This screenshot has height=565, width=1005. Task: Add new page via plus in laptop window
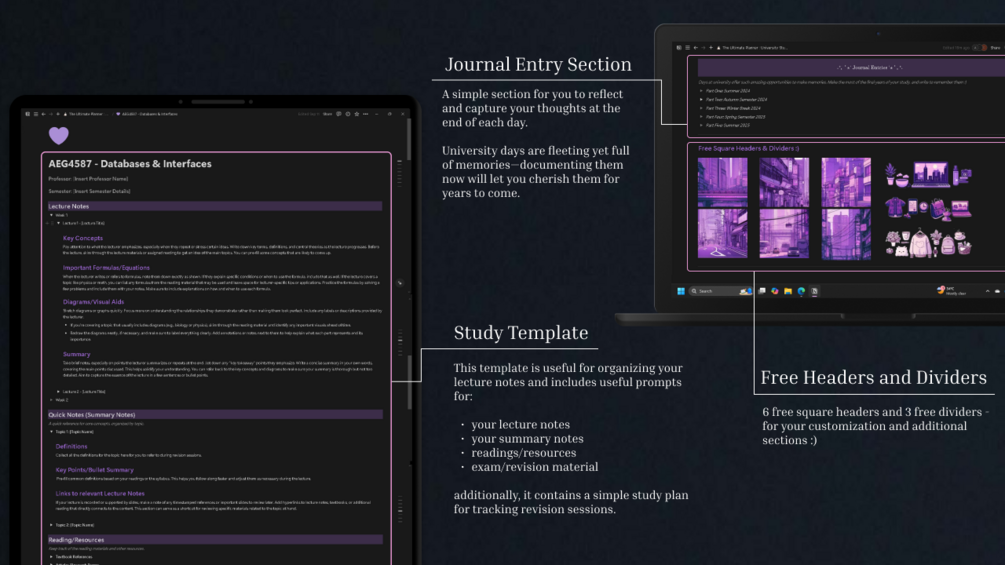(x=710, y=47)
